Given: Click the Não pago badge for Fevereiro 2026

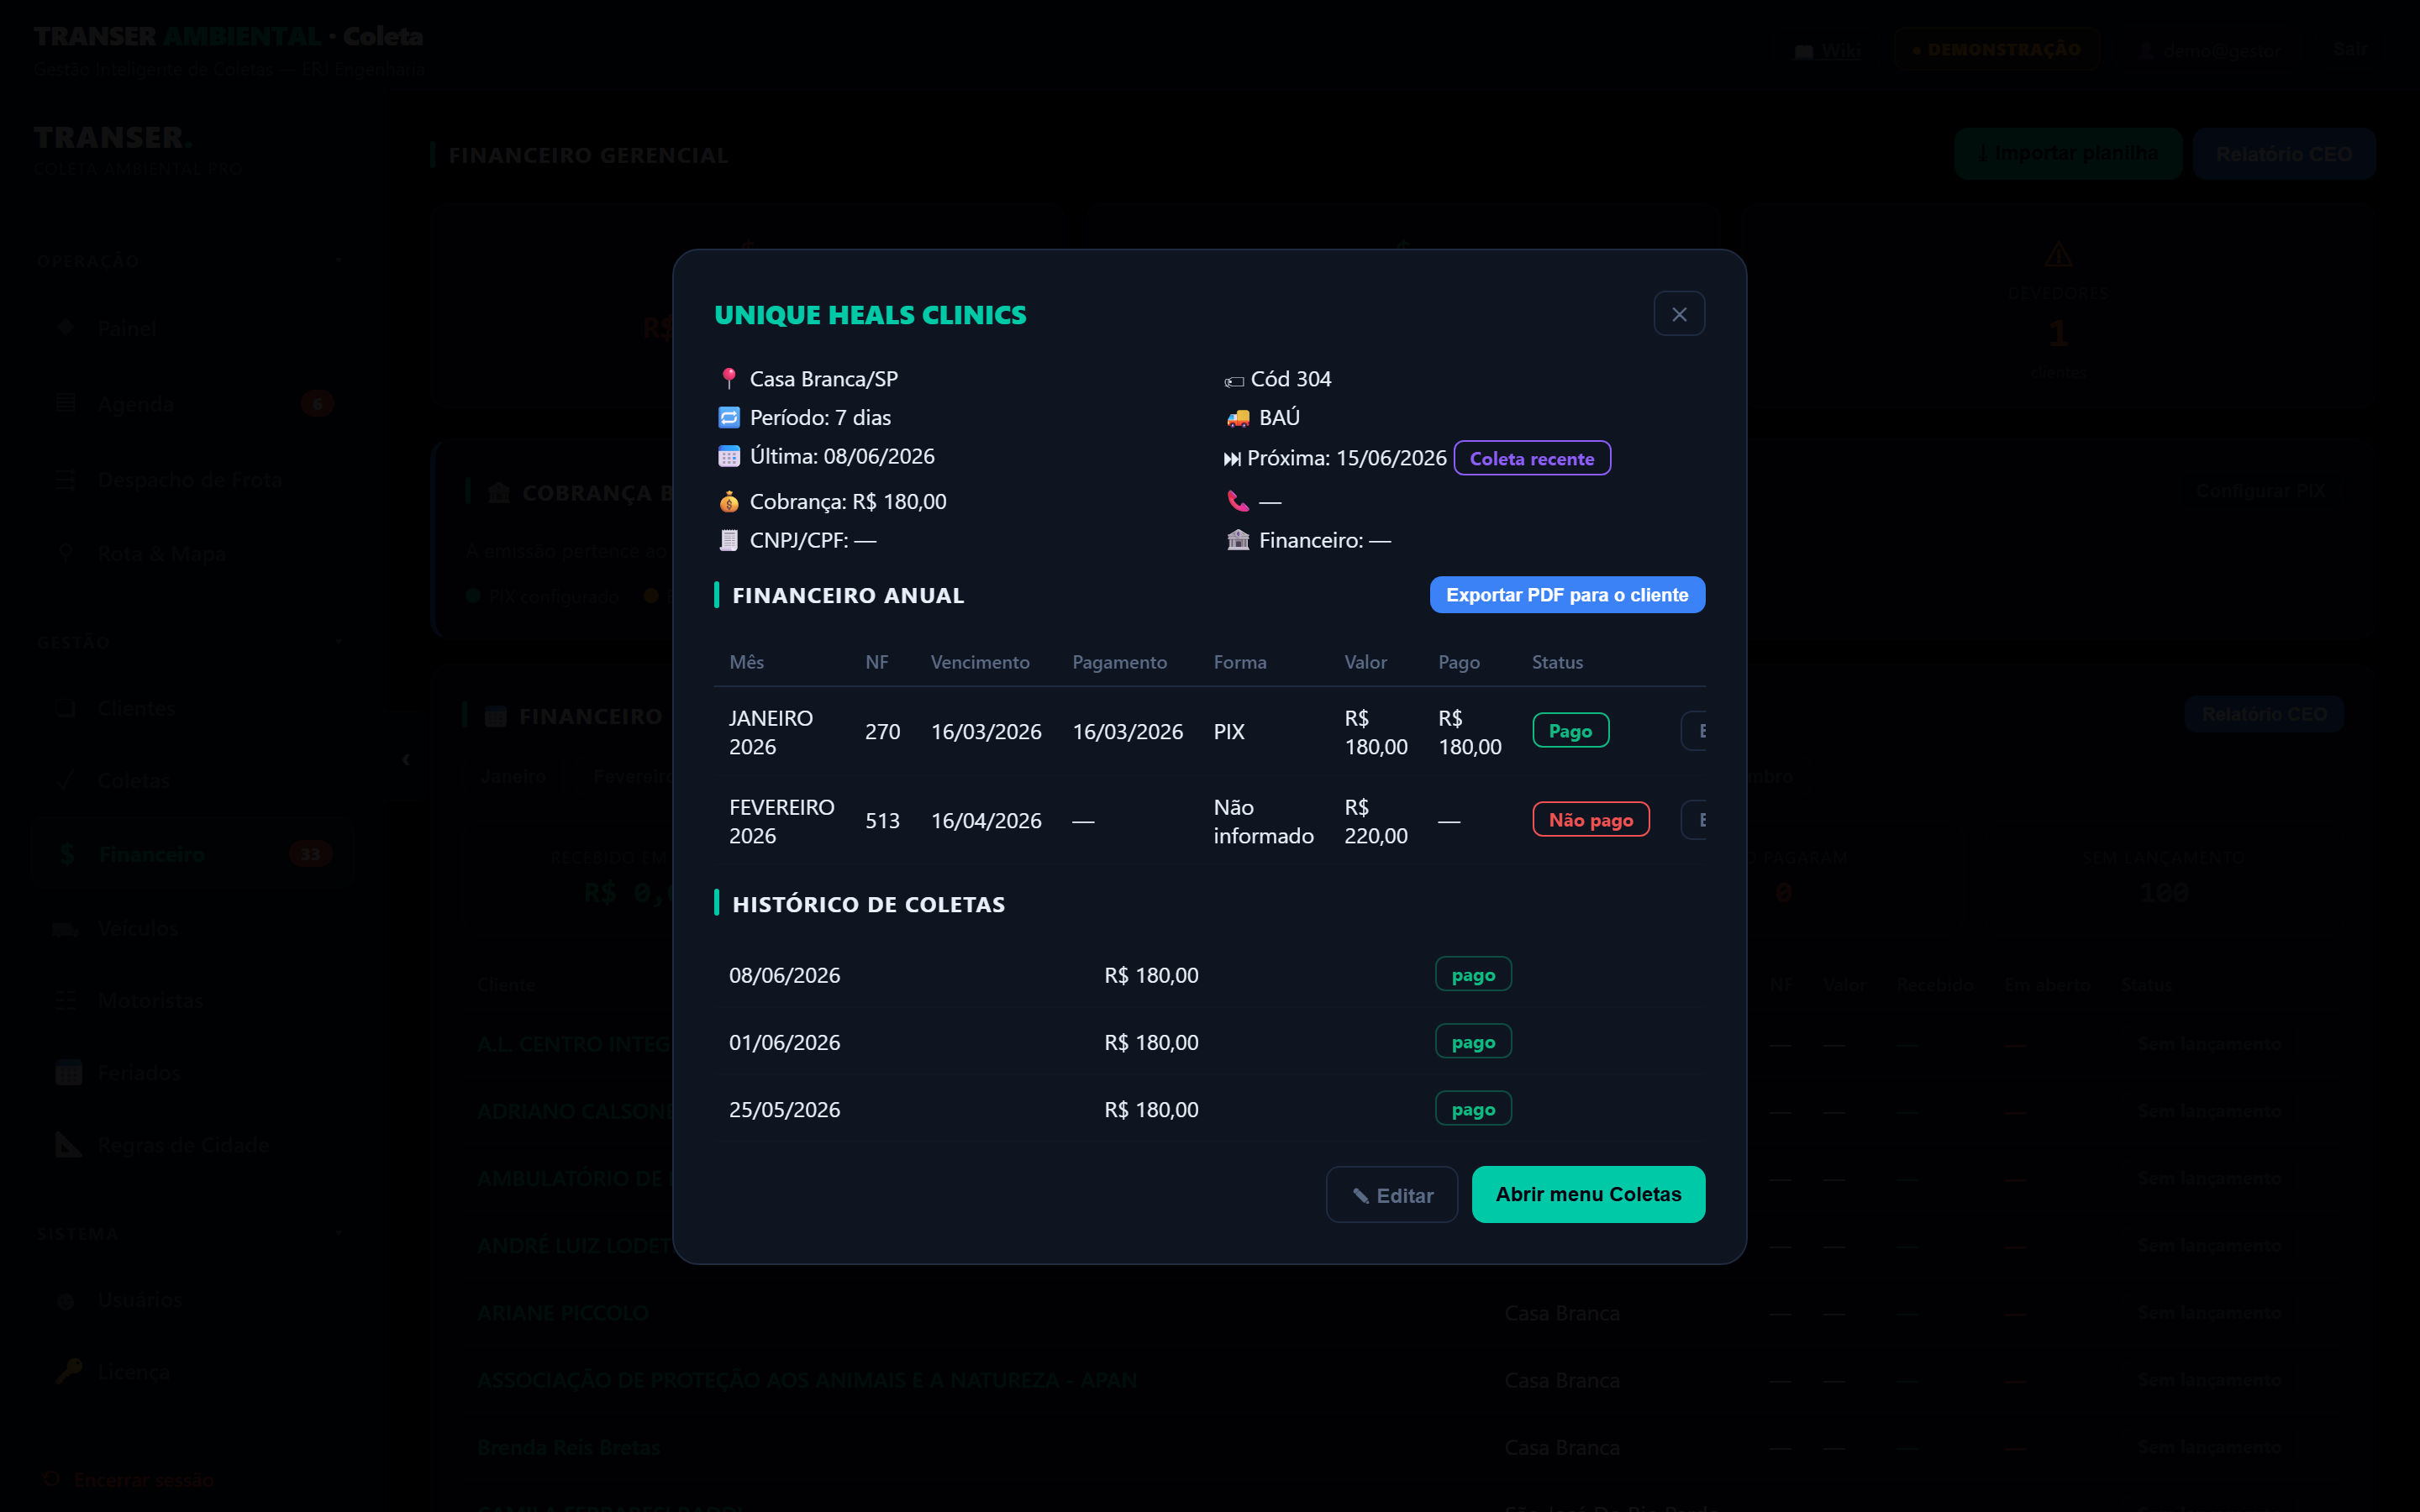Looking at the screenshot, I should (1590, 820).
